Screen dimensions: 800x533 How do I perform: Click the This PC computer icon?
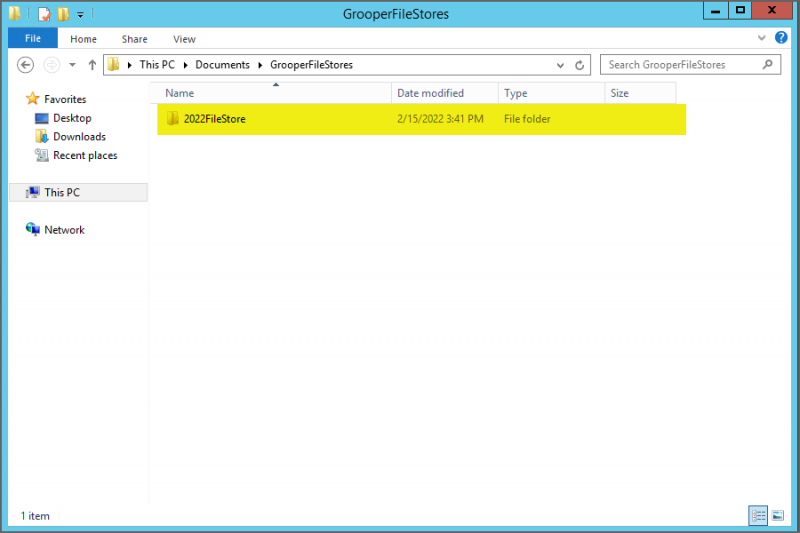point(33,192)
